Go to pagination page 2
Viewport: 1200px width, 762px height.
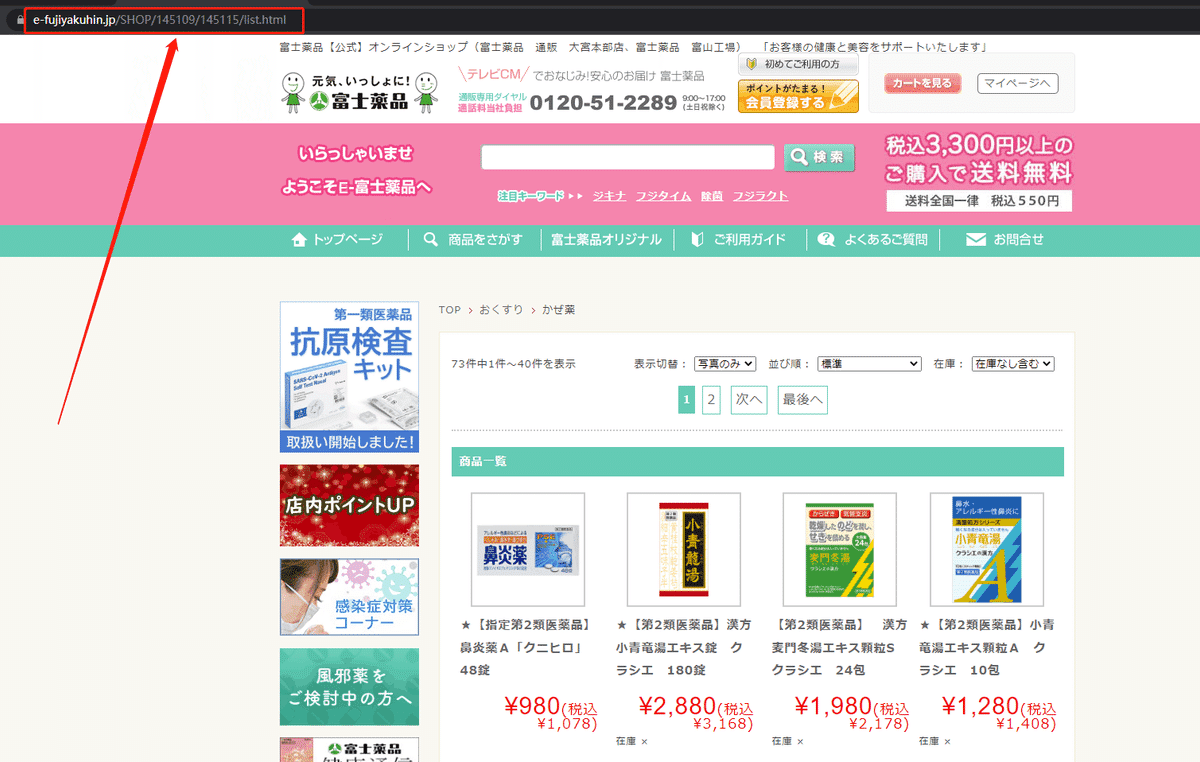[x=711, y=400]
